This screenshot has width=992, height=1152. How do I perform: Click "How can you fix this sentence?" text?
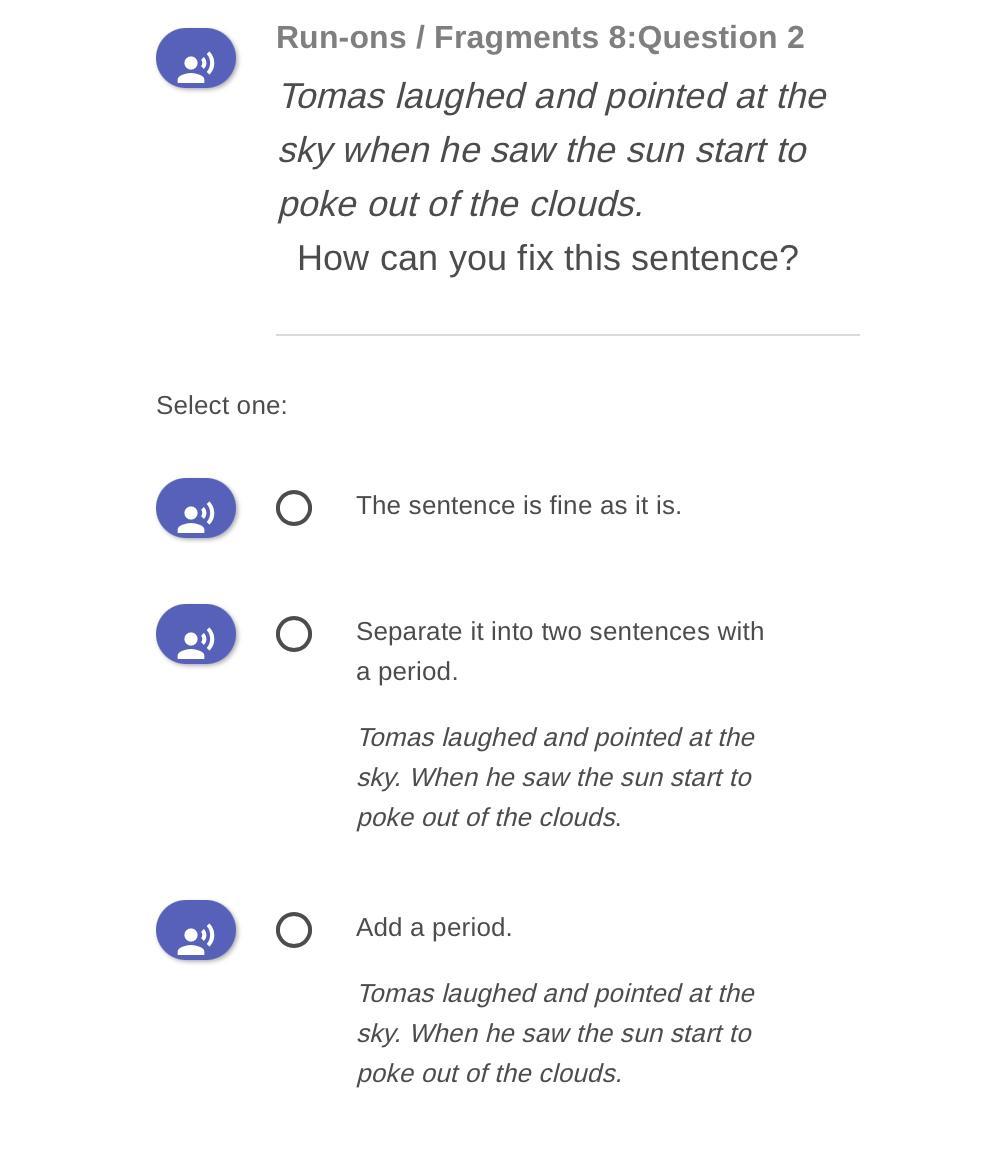547,259
